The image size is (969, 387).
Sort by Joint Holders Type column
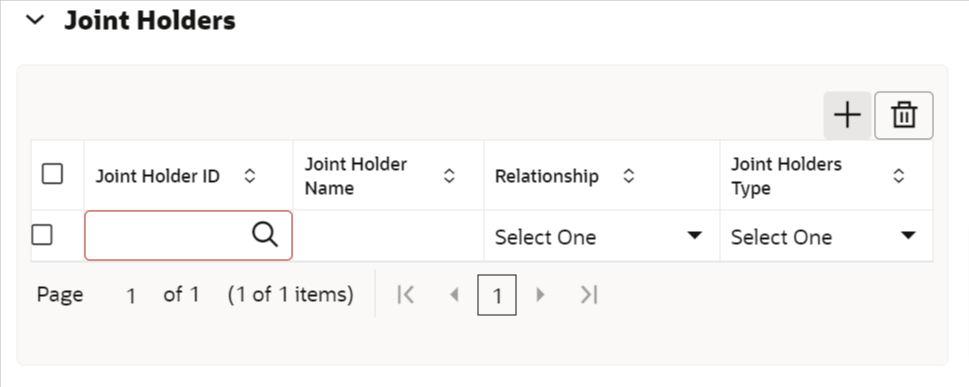(899, 176)
